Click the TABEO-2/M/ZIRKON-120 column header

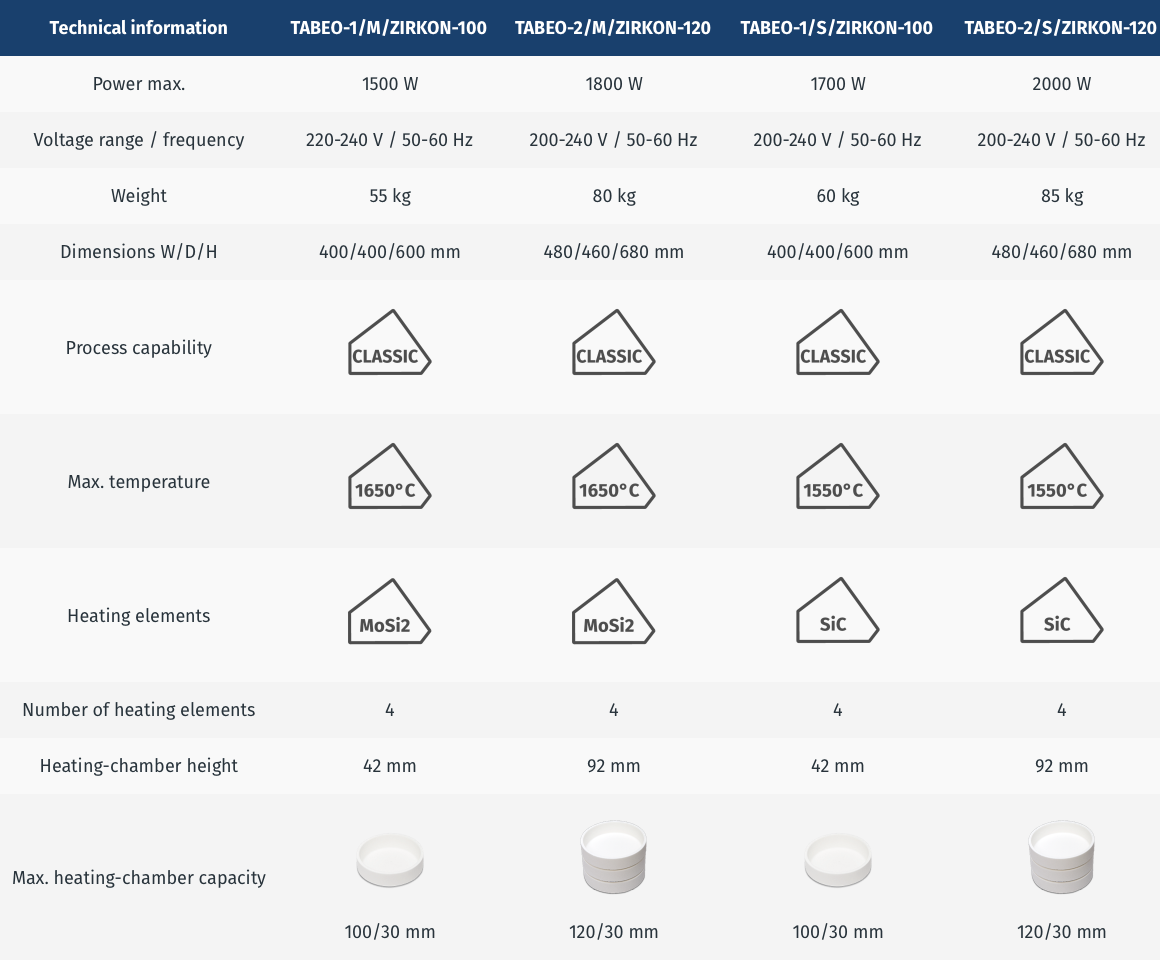(613, 28)
